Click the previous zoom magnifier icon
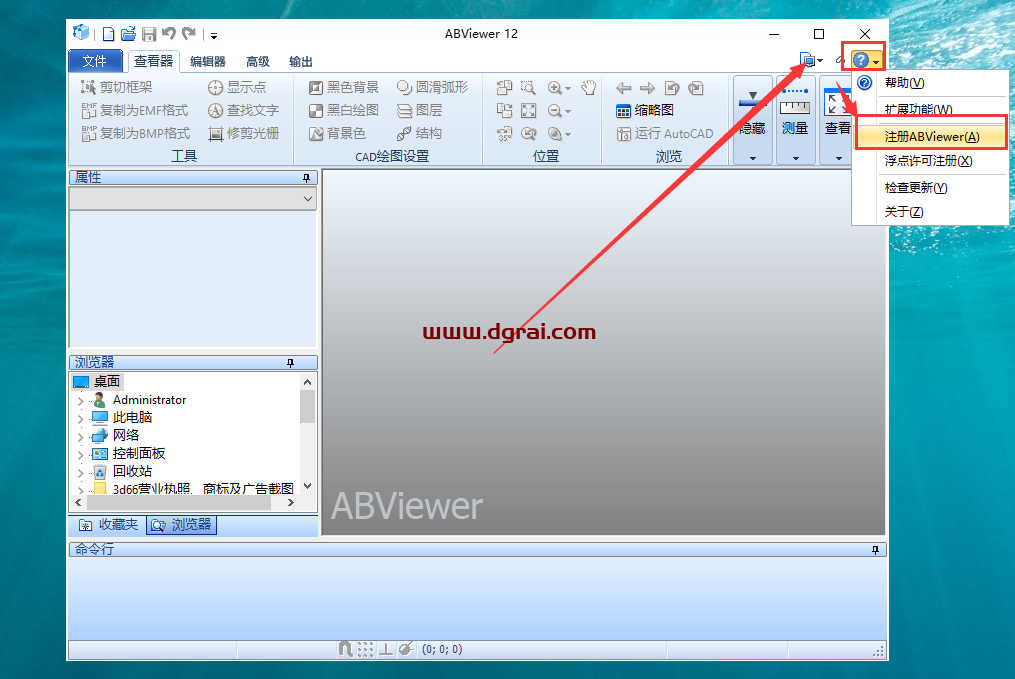This screenshot has height=679, width=1015. 528,134
